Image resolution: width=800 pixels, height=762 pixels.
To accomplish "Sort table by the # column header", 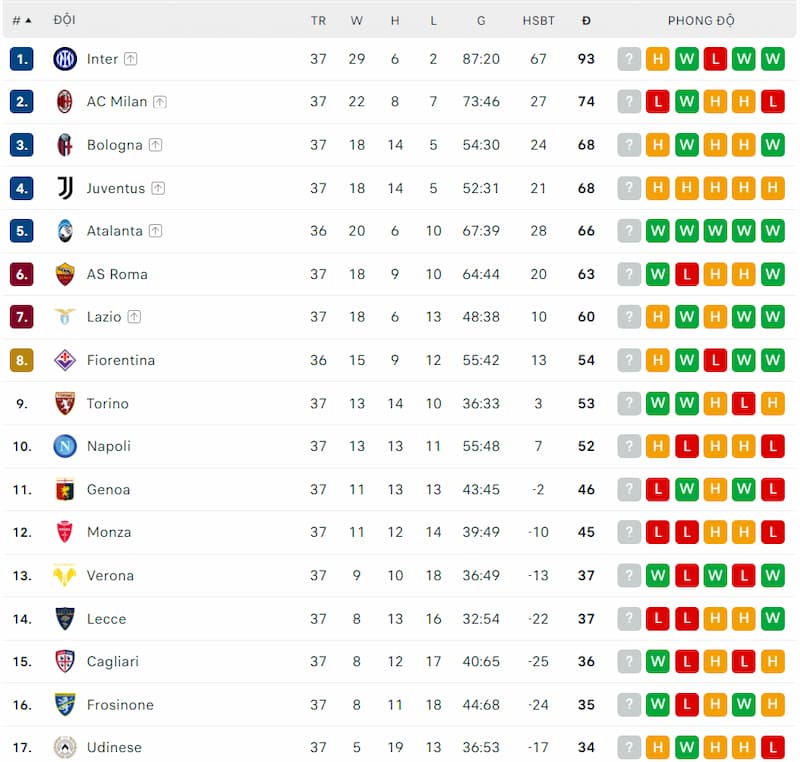I will (x=21, y=20).
